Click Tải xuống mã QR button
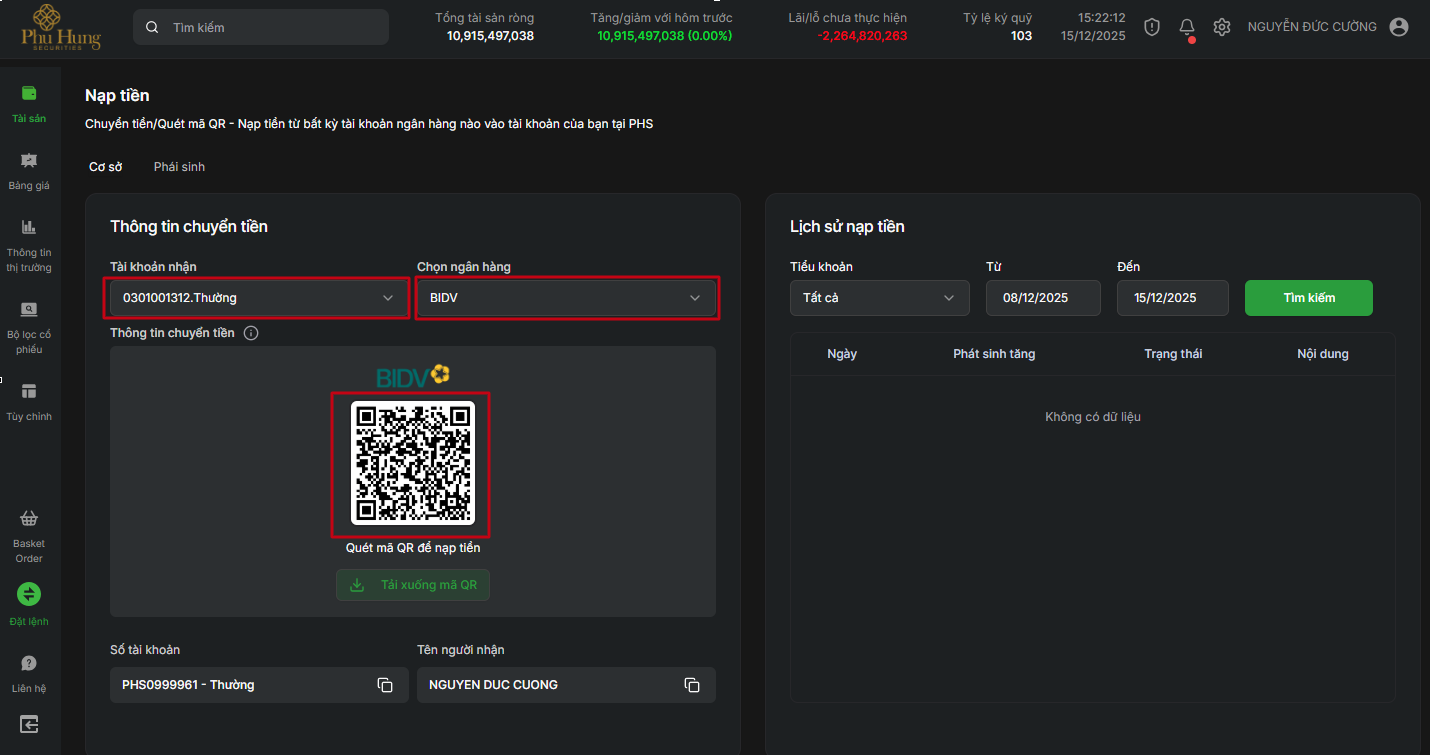 (x=413, y=585)
